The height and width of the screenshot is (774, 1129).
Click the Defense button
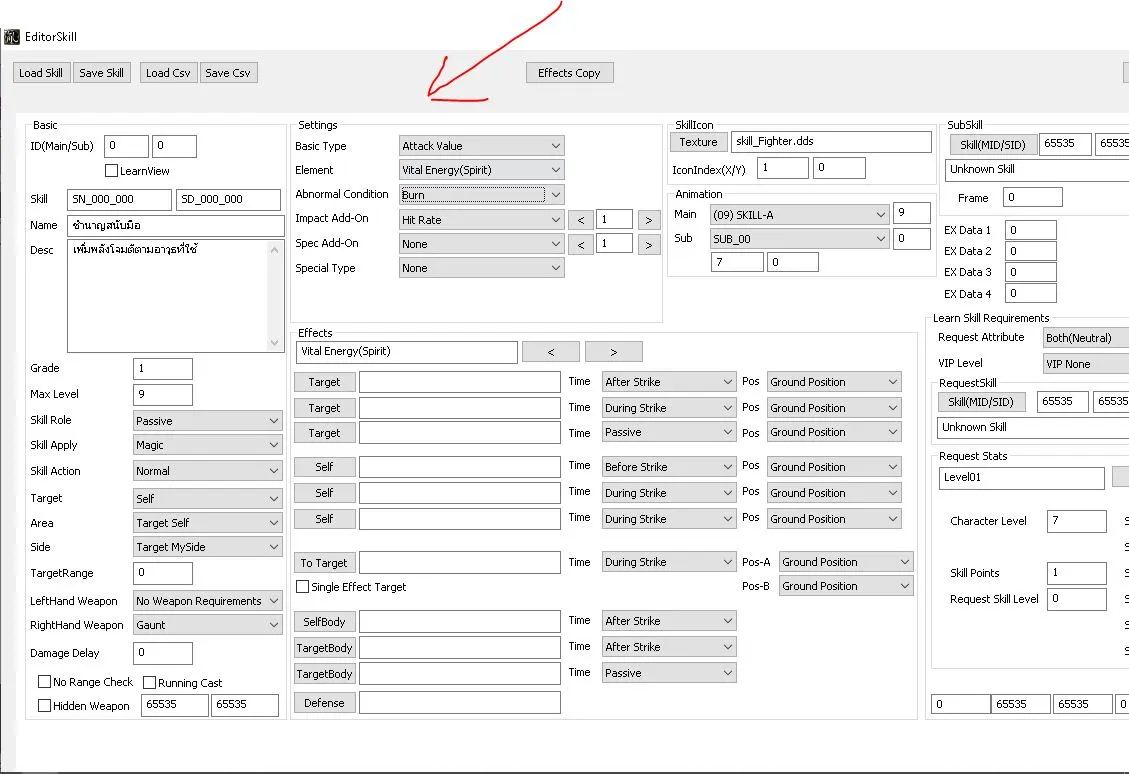[x=324, y=703]
